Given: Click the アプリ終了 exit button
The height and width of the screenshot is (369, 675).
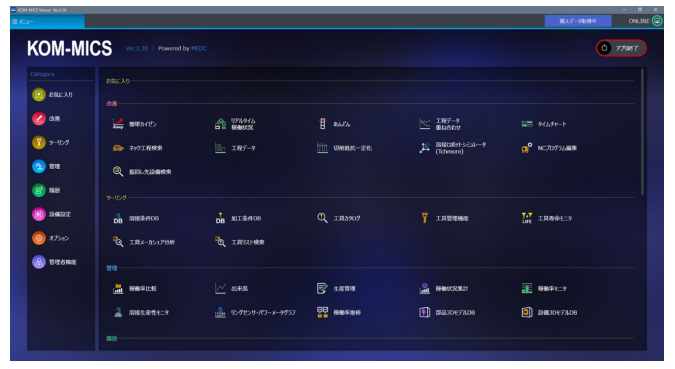Looking at the screenshot, I should pyautogui.click(x=621, y=48).
